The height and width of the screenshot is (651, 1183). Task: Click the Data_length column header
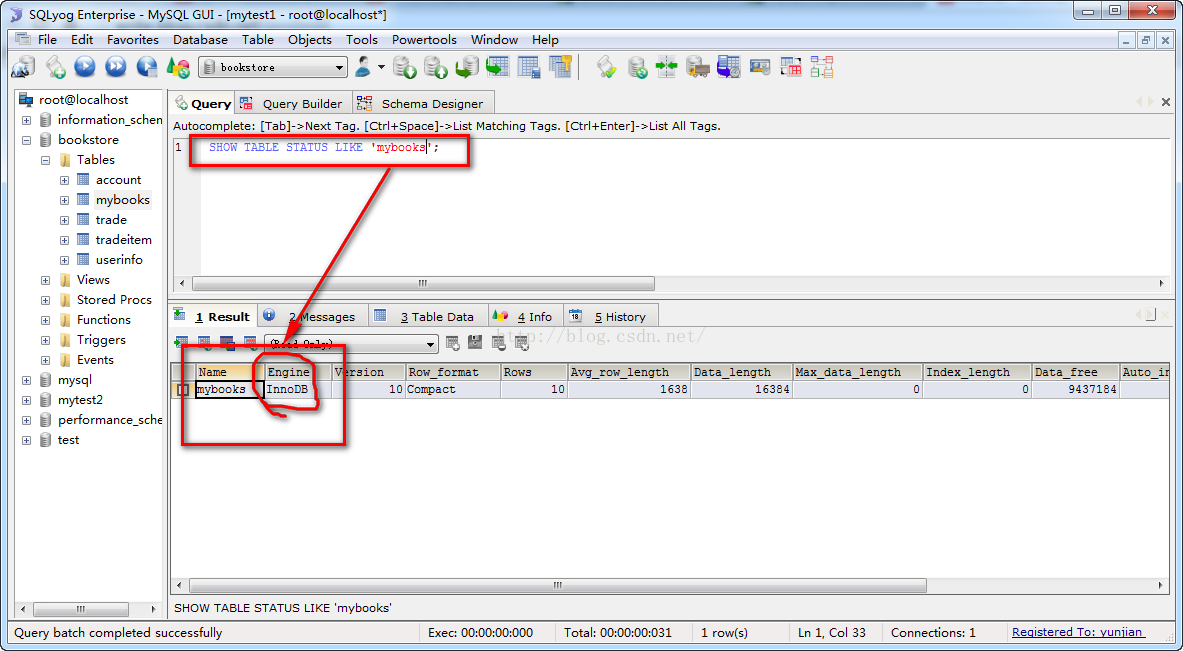pos(741,372)
